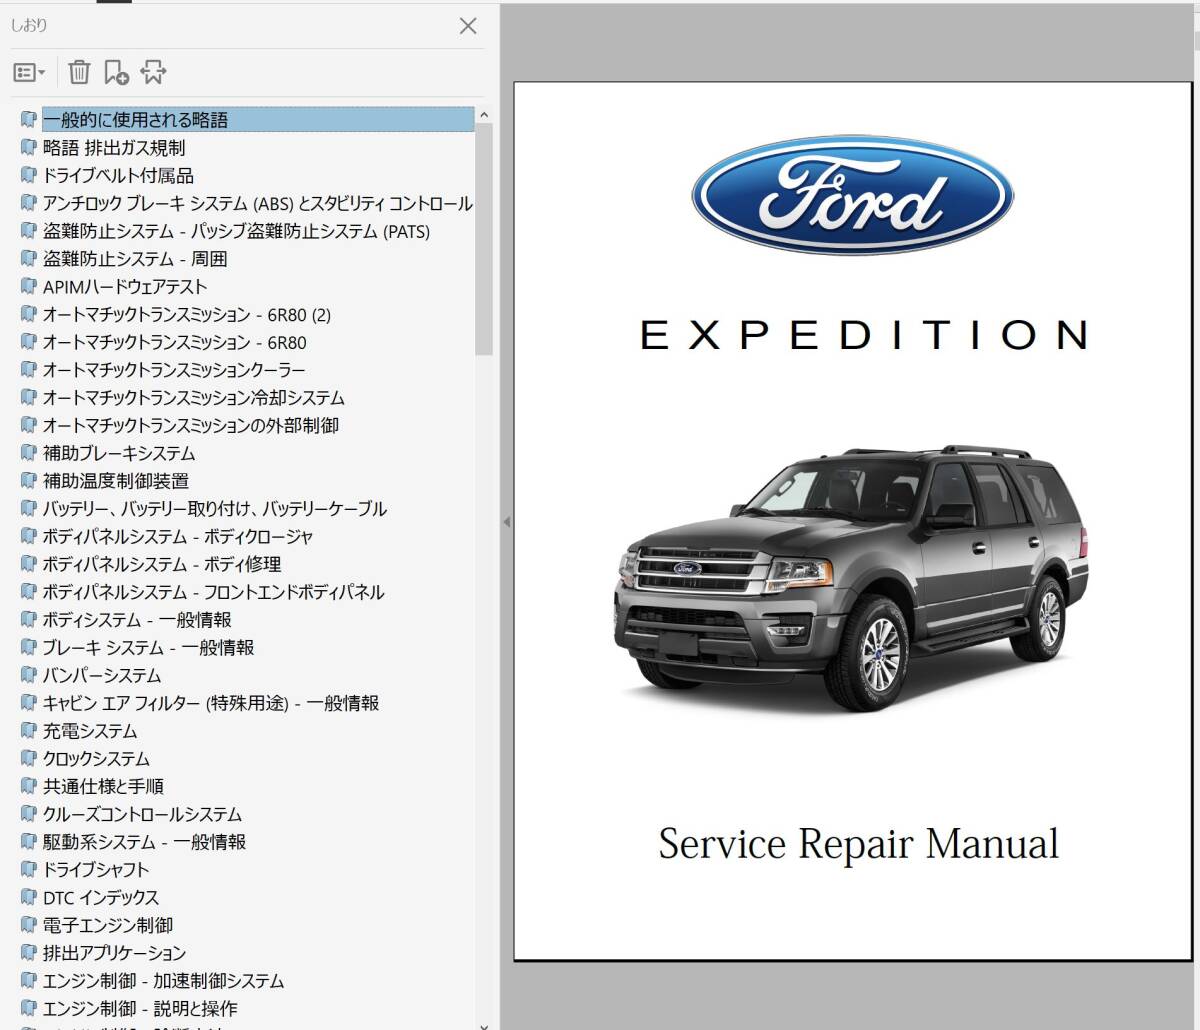Open bookmark エンジン制御 - 加速制御システム
The width and height of the screenshot is (1200, 1030).
click(x=163, y=982)
